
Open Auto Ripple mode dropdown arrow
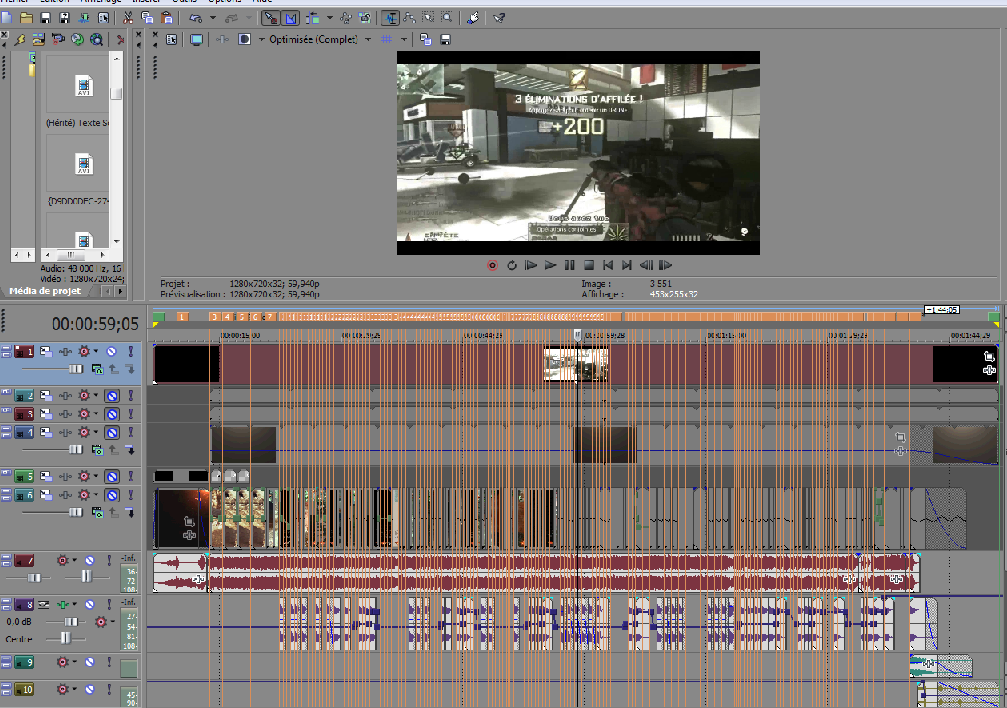(x=329, y=18)
